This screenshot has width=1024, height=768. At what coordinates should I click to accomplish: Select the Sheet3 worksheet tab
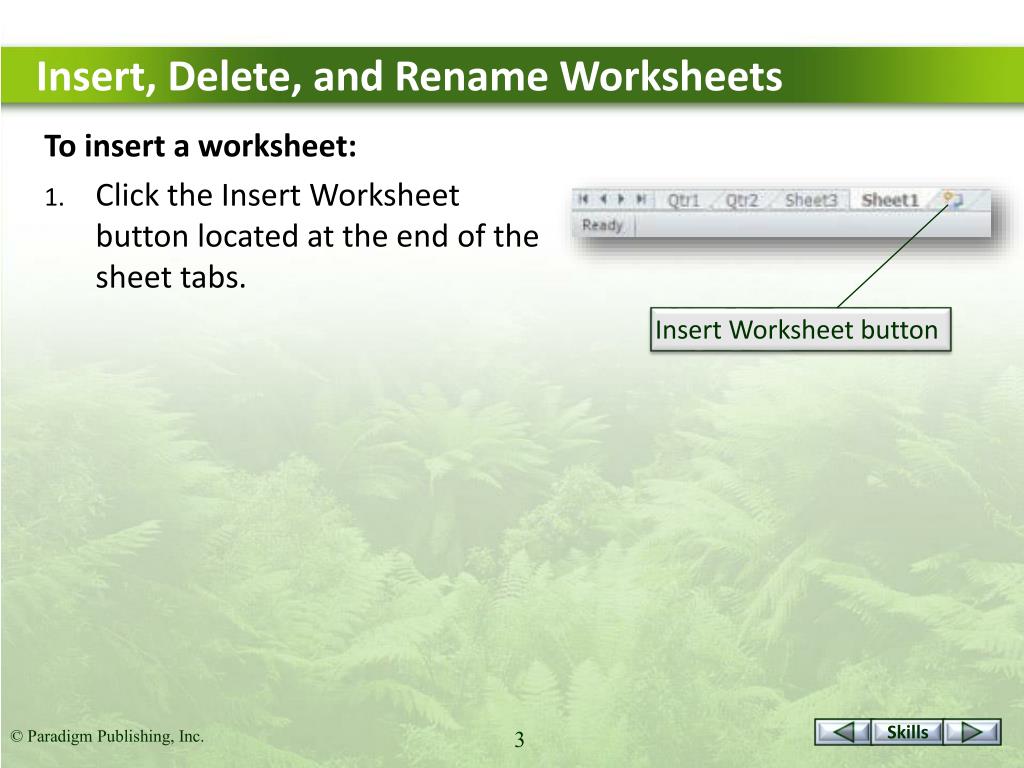pyautogui.click(x=810, y=200)
